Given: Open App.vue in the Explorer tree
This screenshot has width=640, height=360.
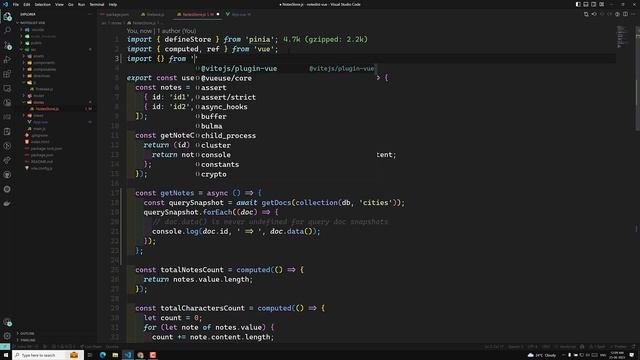Looking at the screenshot, I should [x=40, y=122].
